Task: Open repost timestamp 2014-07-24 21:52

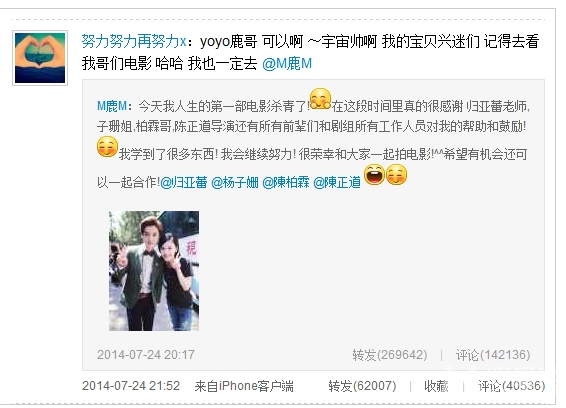Action: tap(131, 386)
